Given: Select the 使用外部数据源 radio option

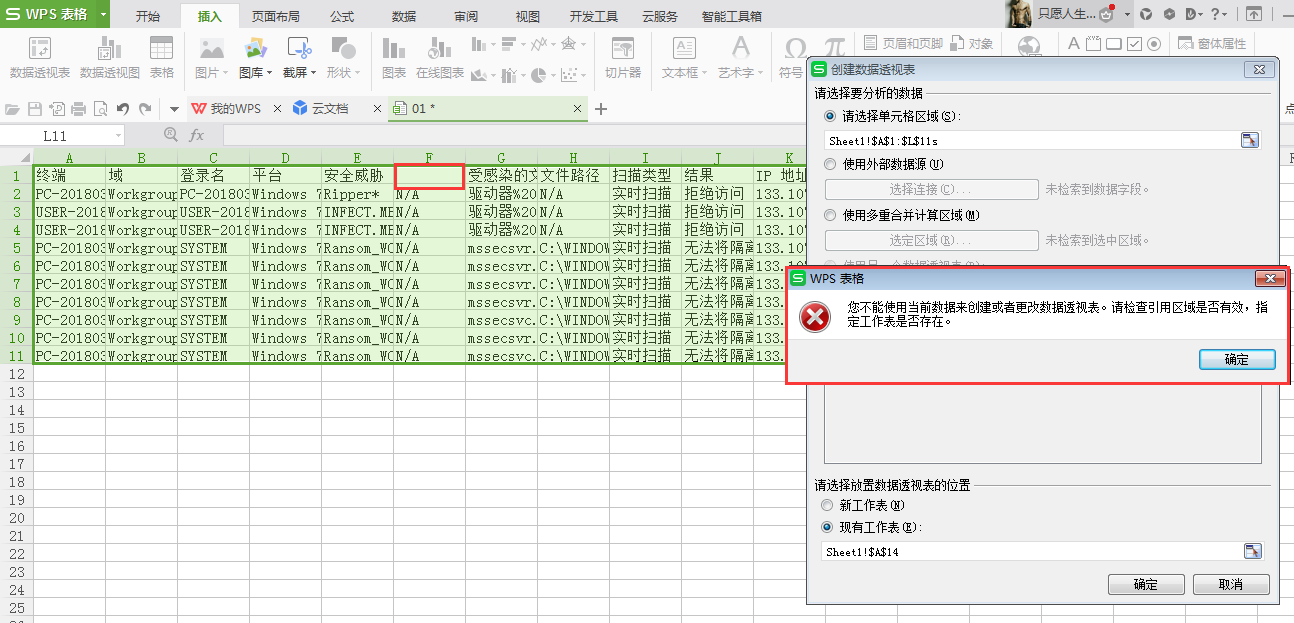Looking at the screenshot, I should 830,164.
